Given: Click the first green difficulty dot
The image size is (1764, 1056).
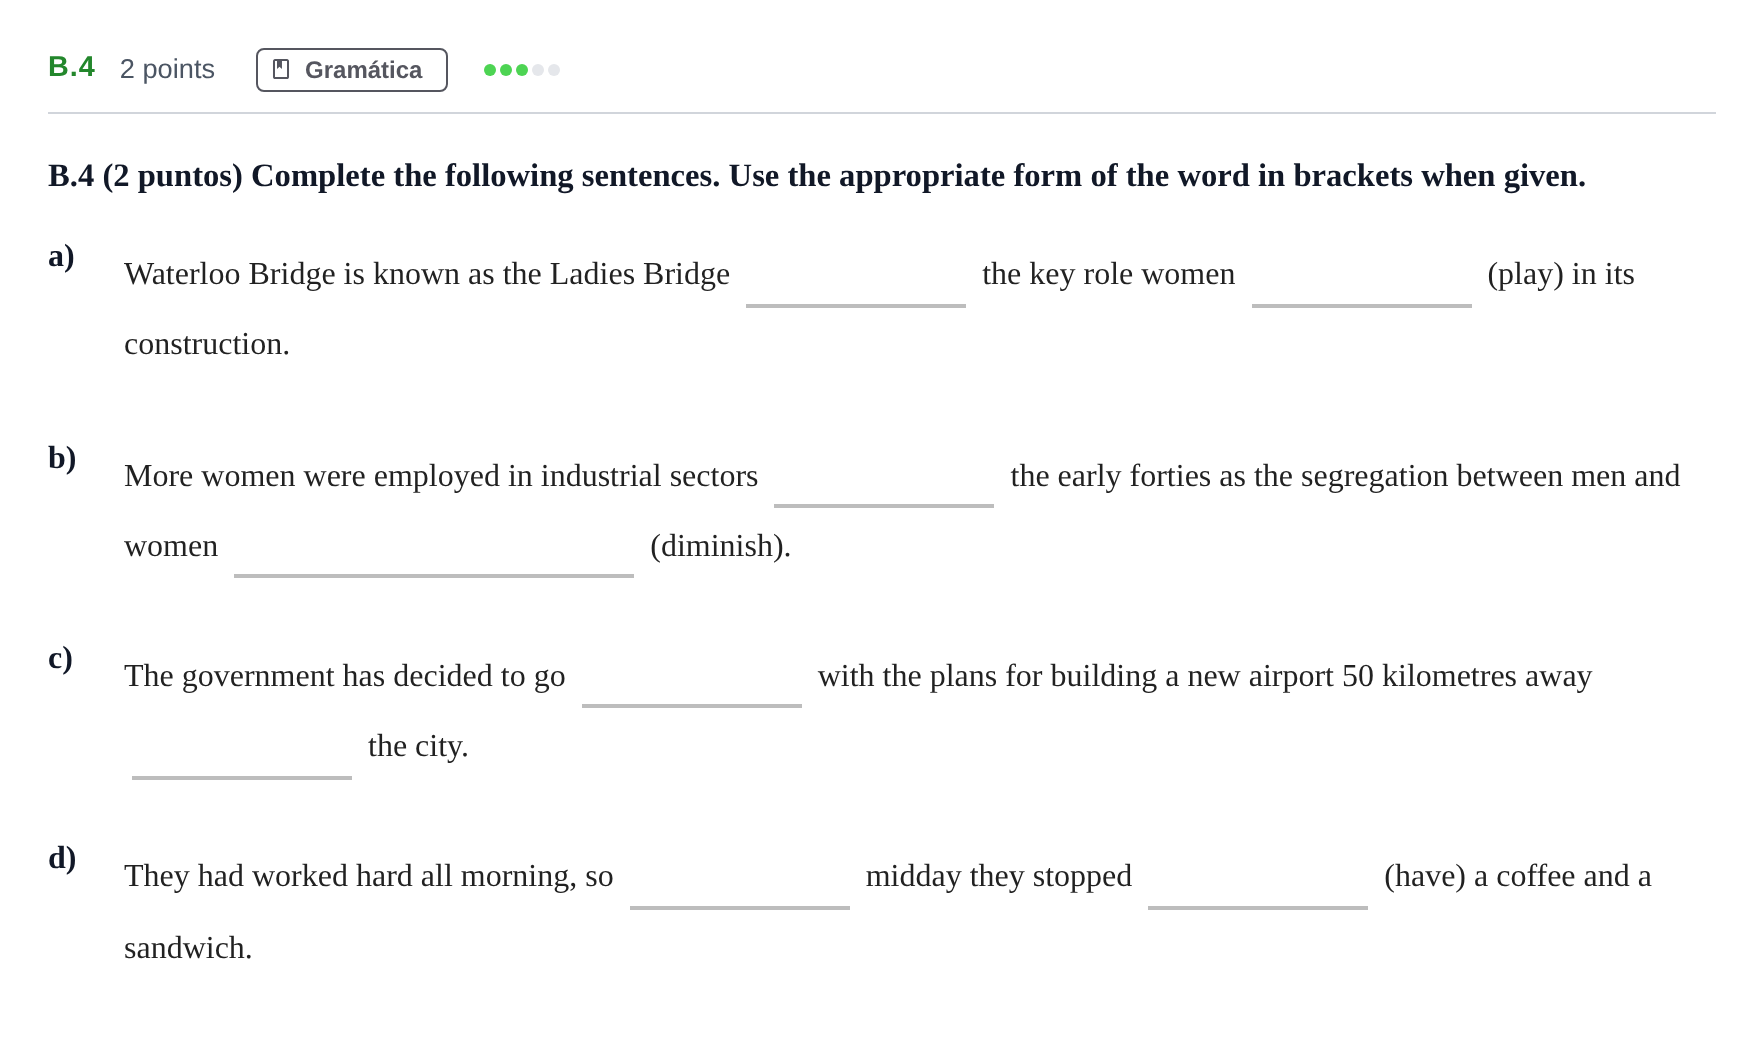Looking at the screenshot, I should tap(490, 70).
